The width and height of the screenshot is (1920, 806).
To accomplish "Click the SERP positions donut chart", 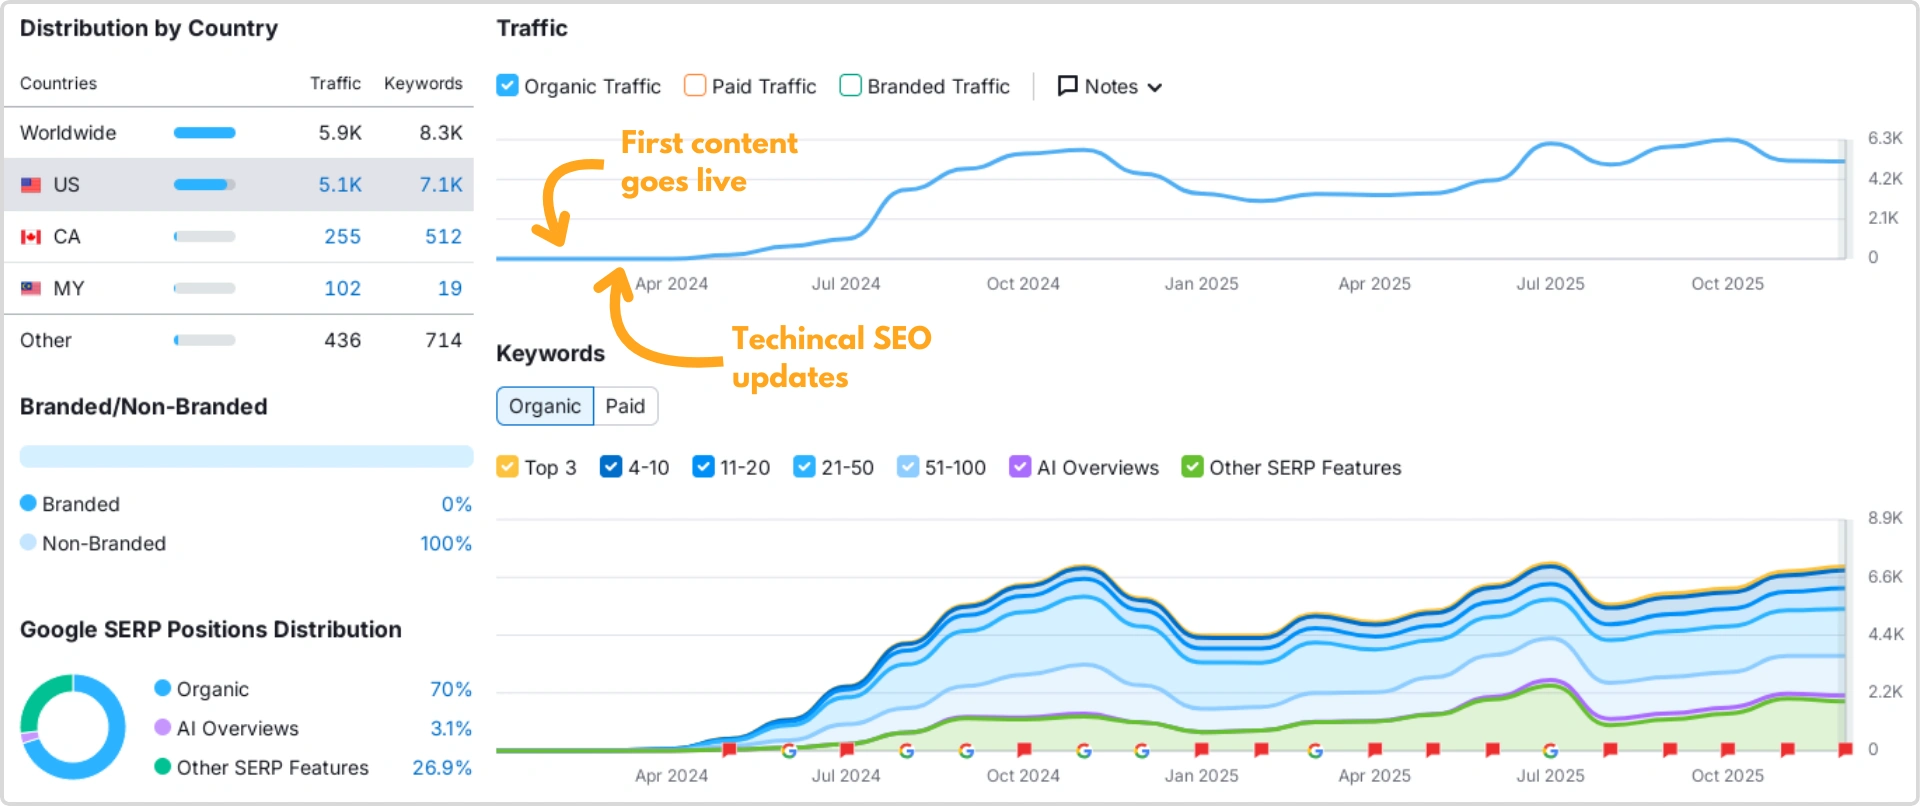I will pyautogui.click(x=73, y=727).
